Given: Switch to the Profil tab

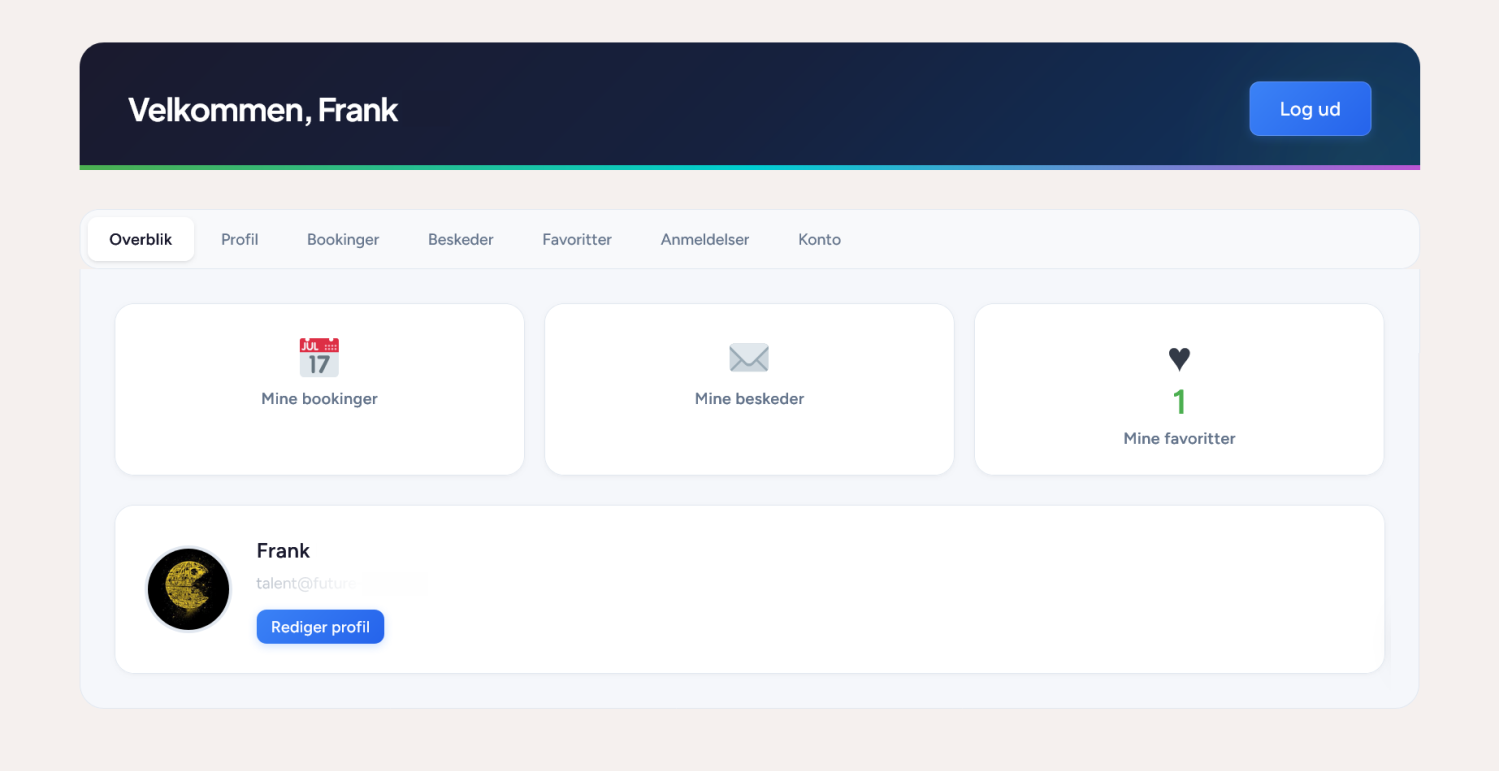Looking at the screenshot, I should coord(240,240).
